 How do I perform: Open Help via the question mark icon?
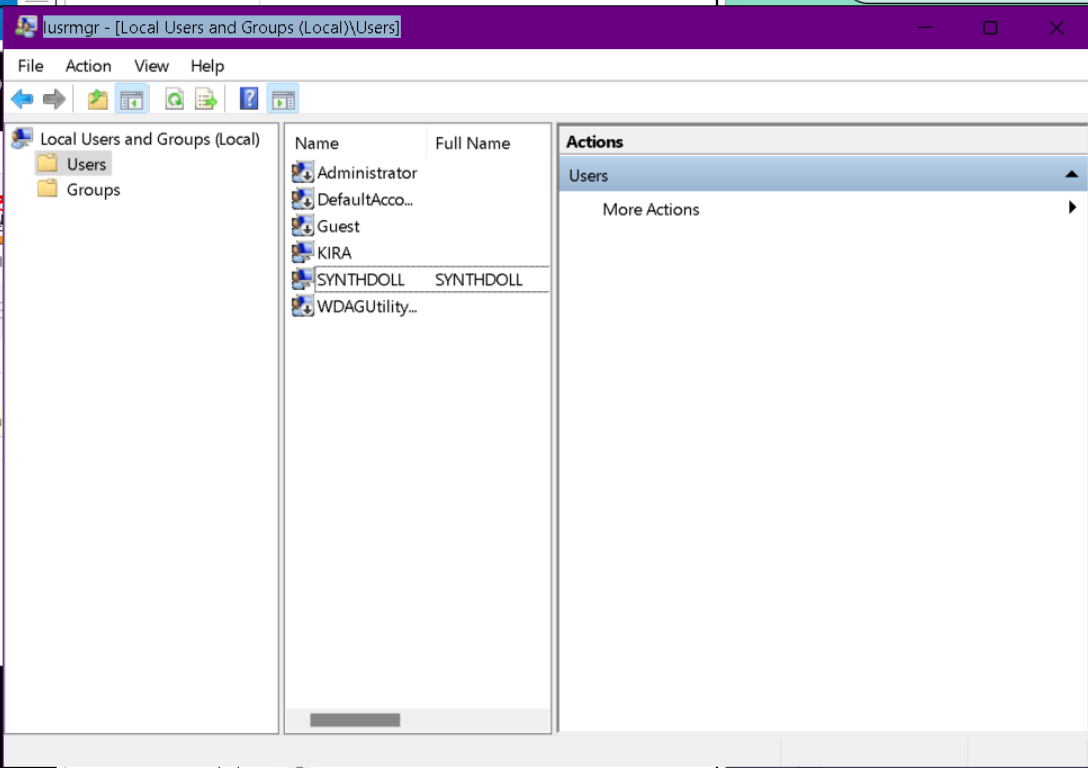tap(249, 99)
